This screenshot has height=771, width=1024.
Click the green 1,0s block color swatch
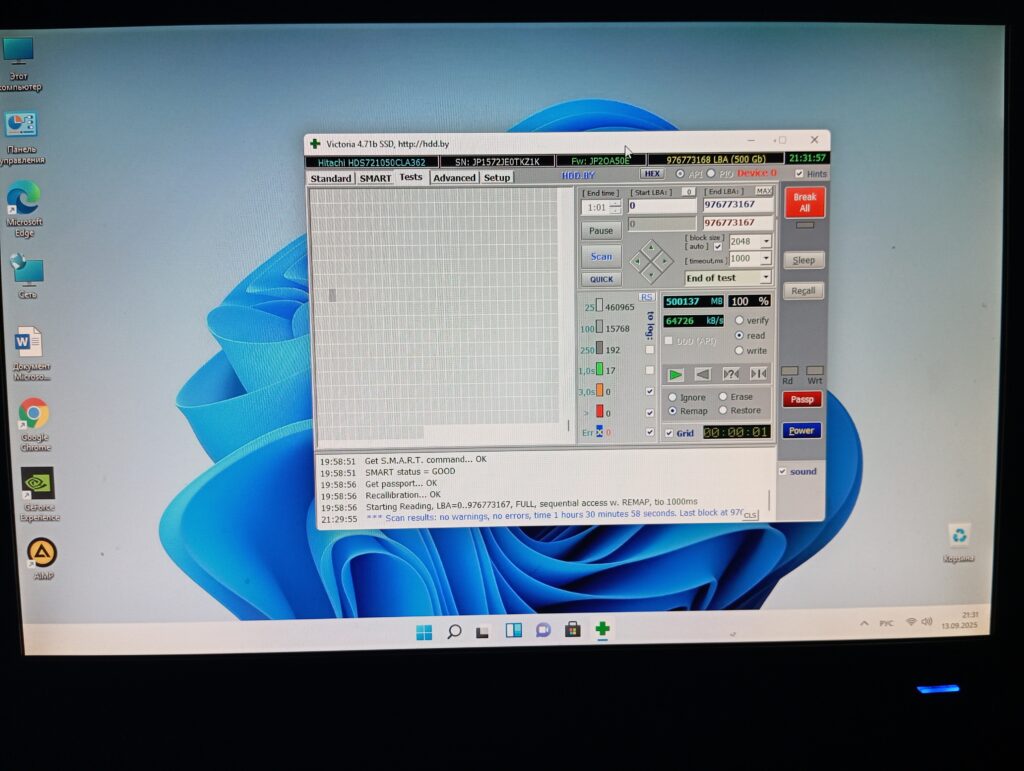coord(600,370)
